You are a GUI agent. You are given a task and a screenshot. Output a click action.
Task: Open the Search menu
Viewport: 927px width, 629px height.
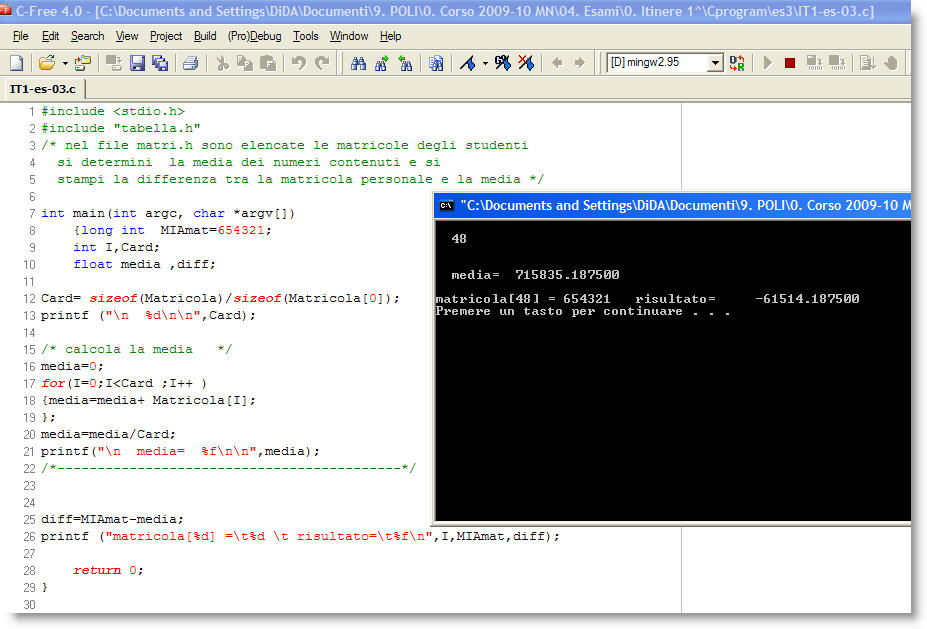pyautogui.click(x=87, y=36)
